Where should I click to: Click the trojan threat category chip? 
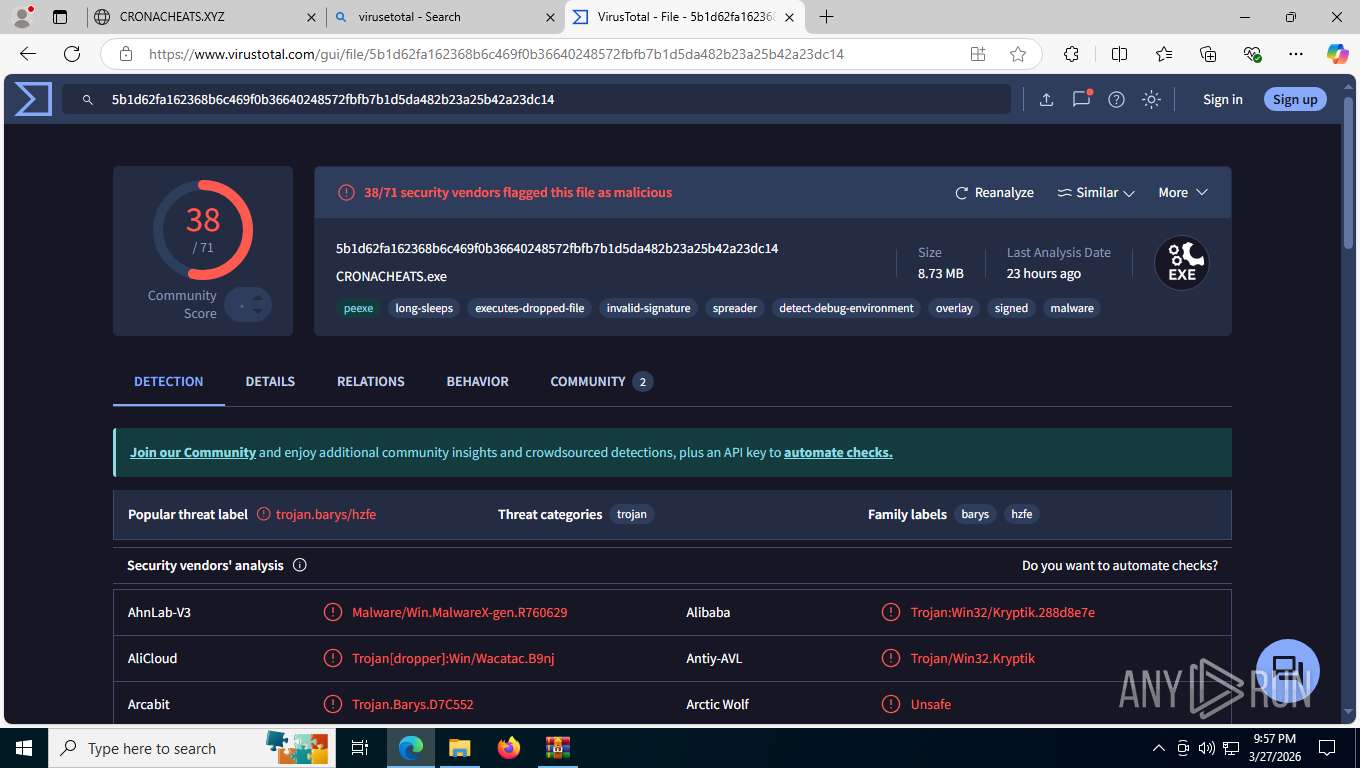point(632,514)
